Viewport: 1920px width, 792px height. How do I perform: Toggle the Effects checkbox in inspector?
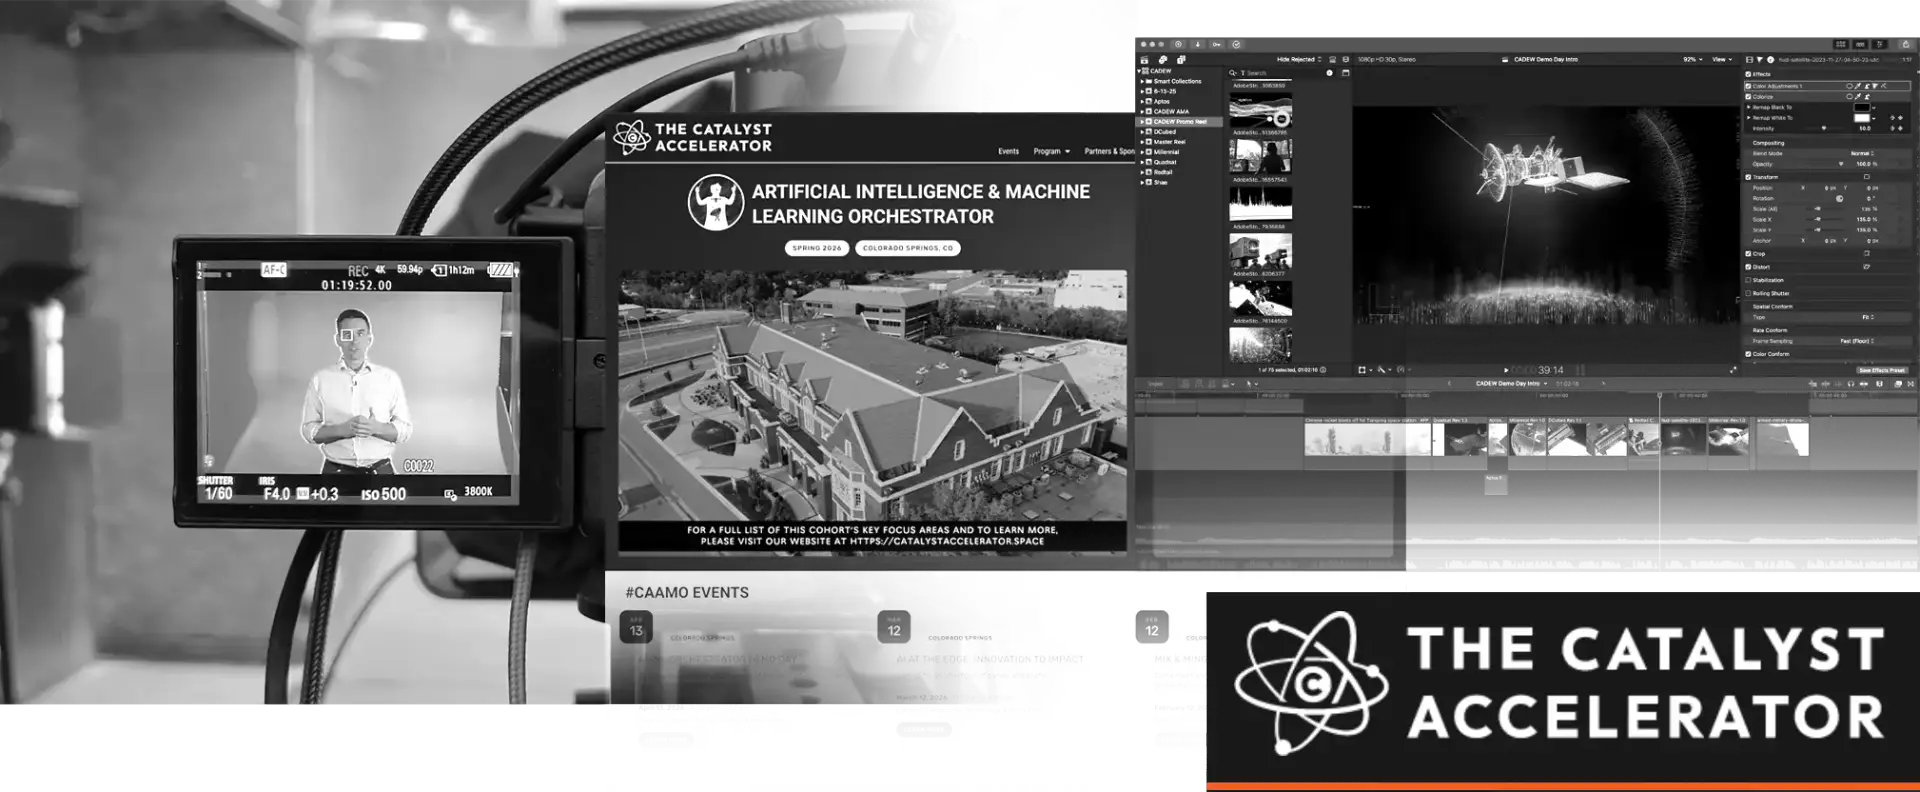(x=1748, y=74)
